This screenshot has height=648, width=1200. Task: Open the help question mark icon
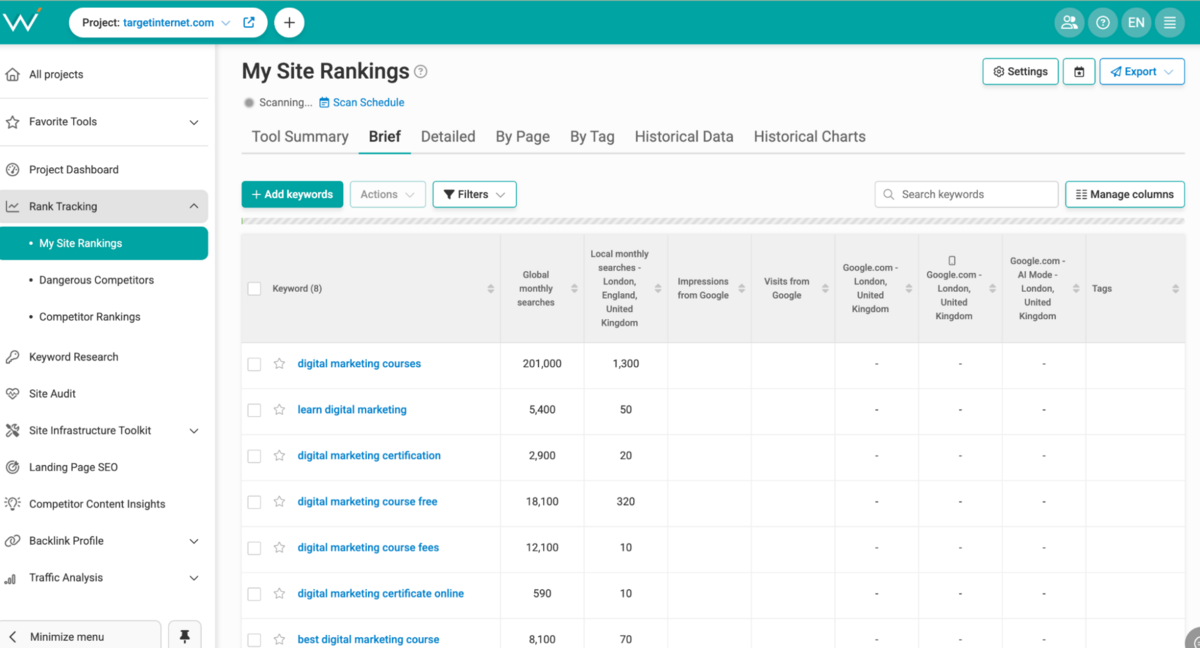1103,23
